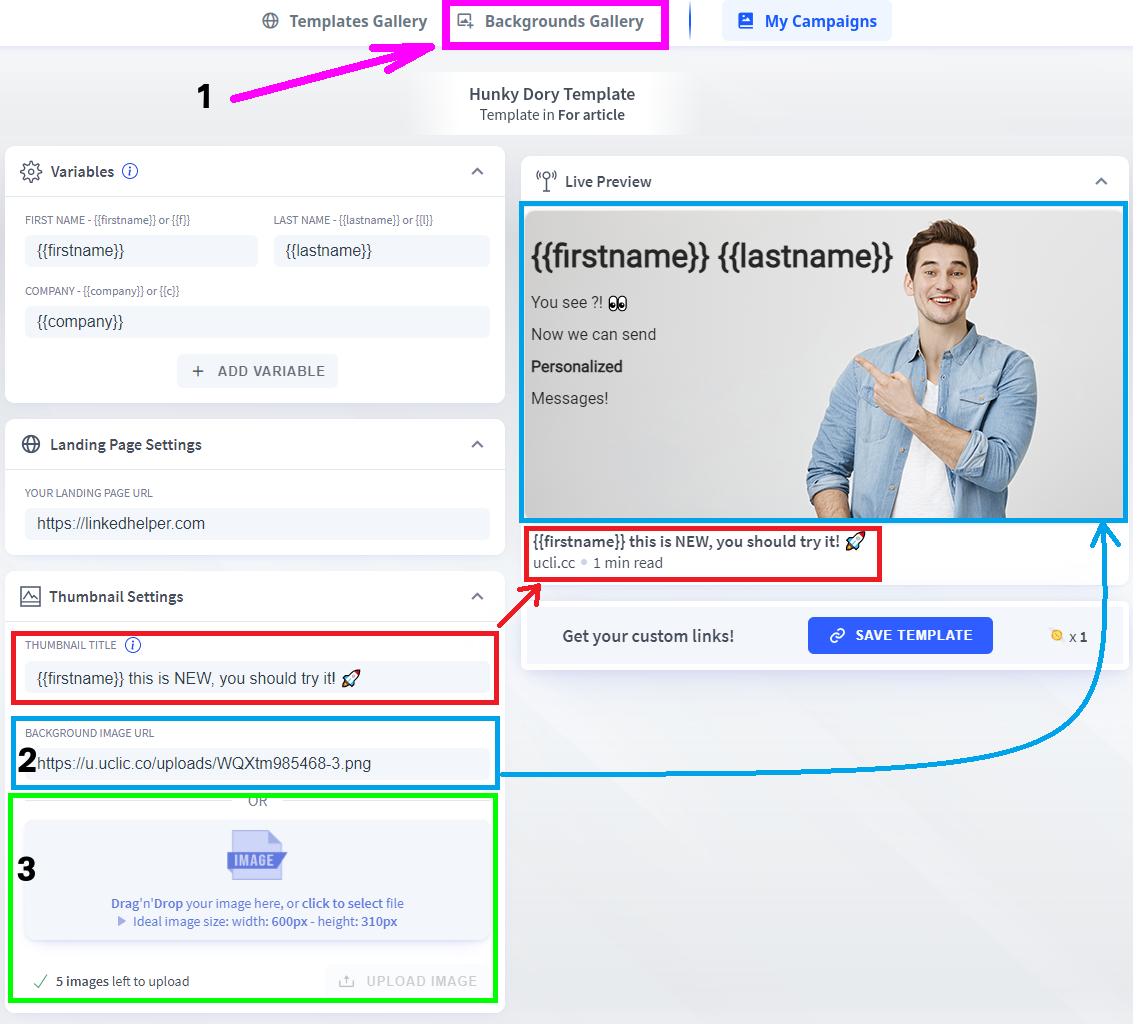Click the Add Variable button
The width and height of the screenshot is (1133, 1024).
(x=257, y=371)
